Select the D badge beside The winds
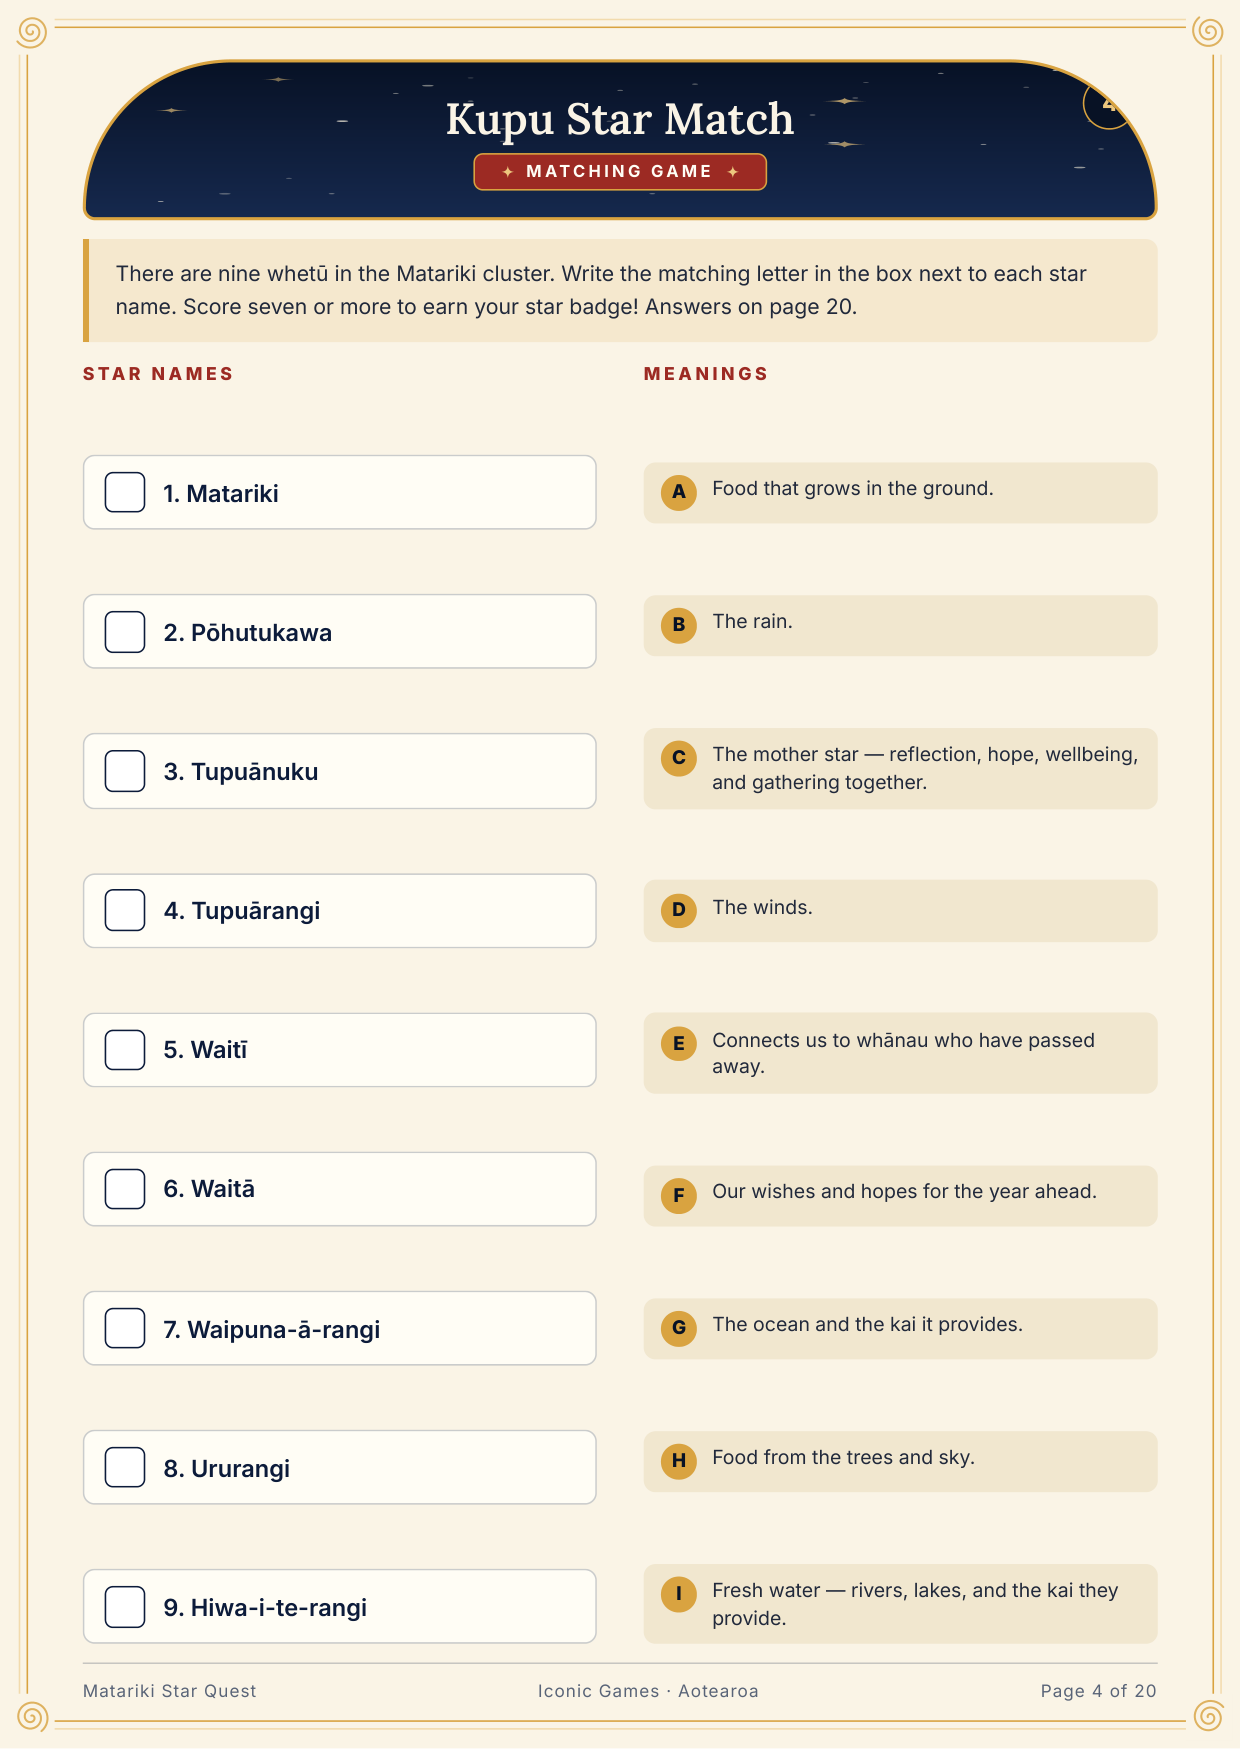 [x=678, y=910]
